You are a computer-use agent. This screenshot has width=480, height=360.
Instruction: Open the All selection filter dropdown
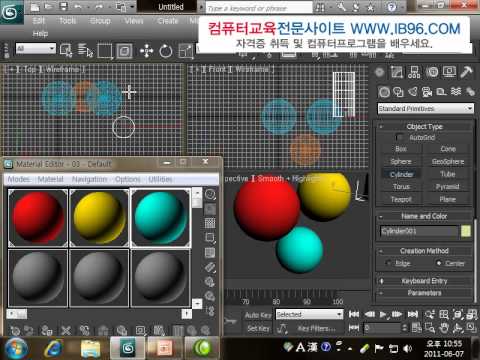[36, 49]
